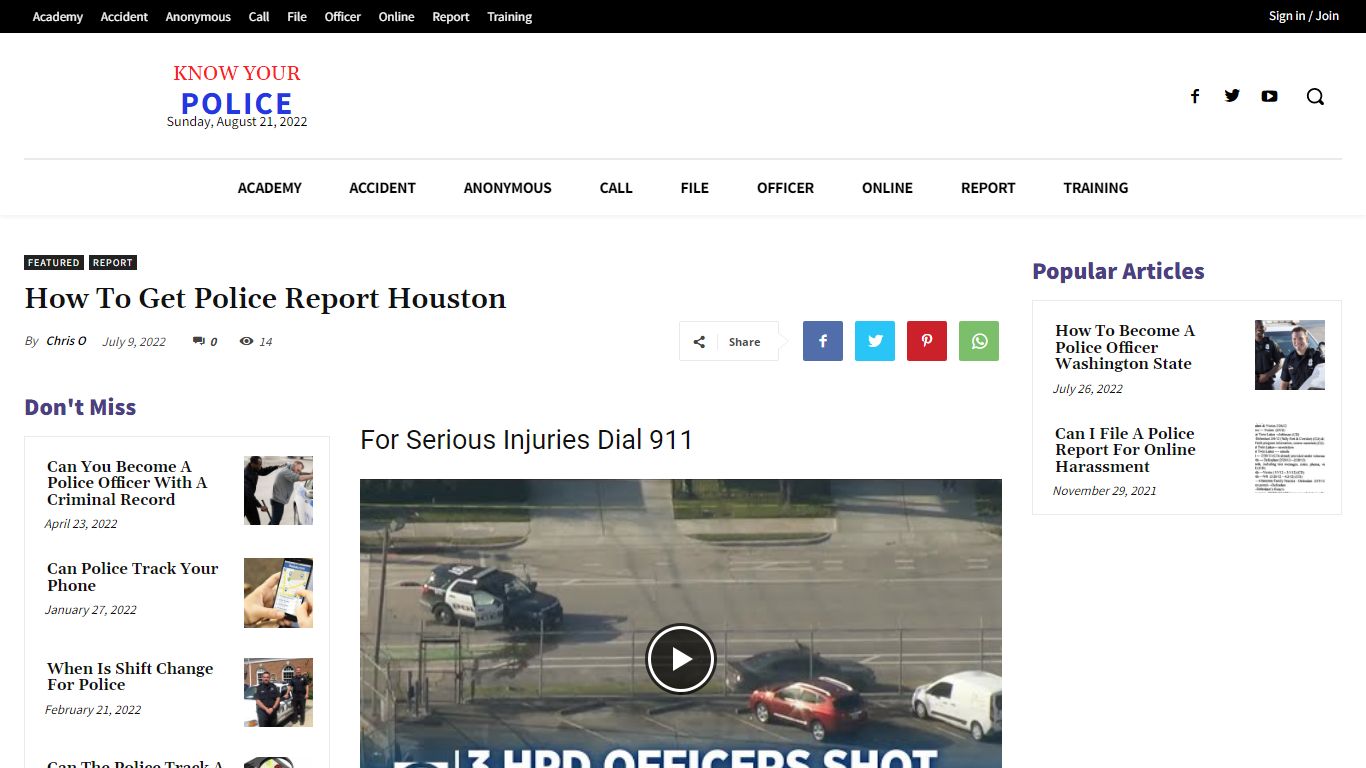Open Can You Become A Police Officer article
Screen dimensions: 1366x768
coord(127,483)
